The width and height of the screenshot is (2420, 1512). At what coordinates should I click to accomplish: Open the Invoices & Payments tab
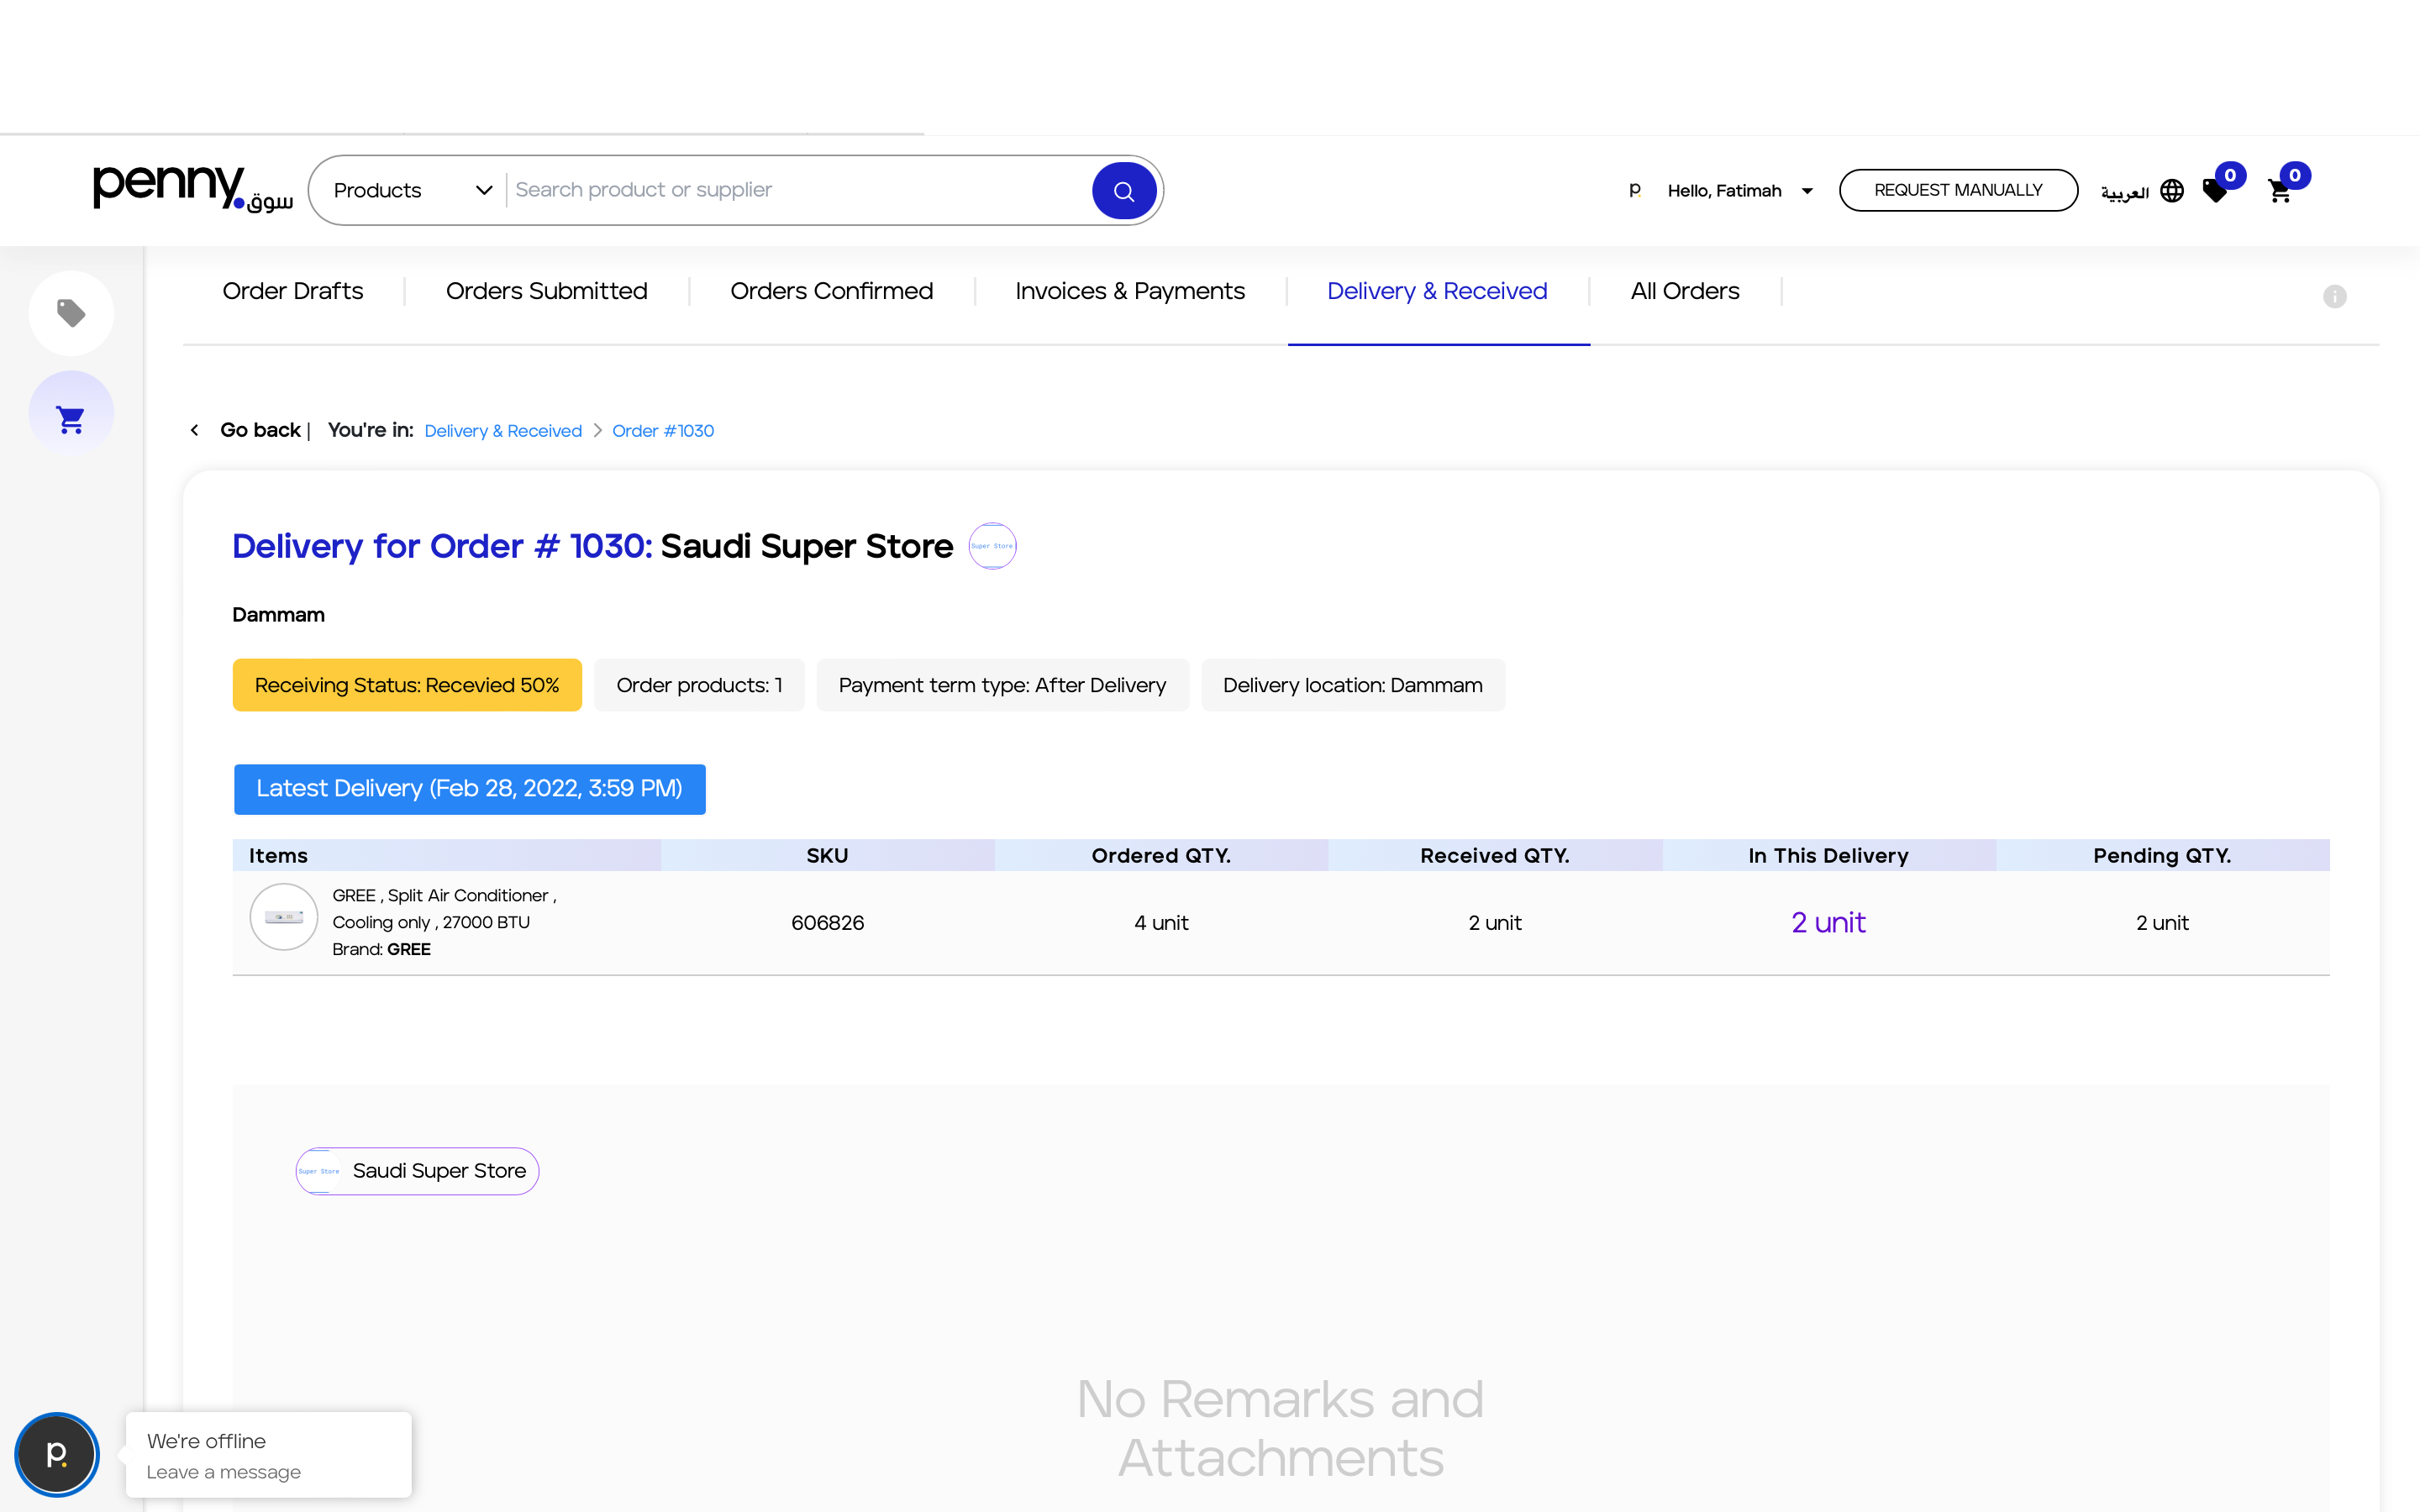click(x=1130, y=291)
